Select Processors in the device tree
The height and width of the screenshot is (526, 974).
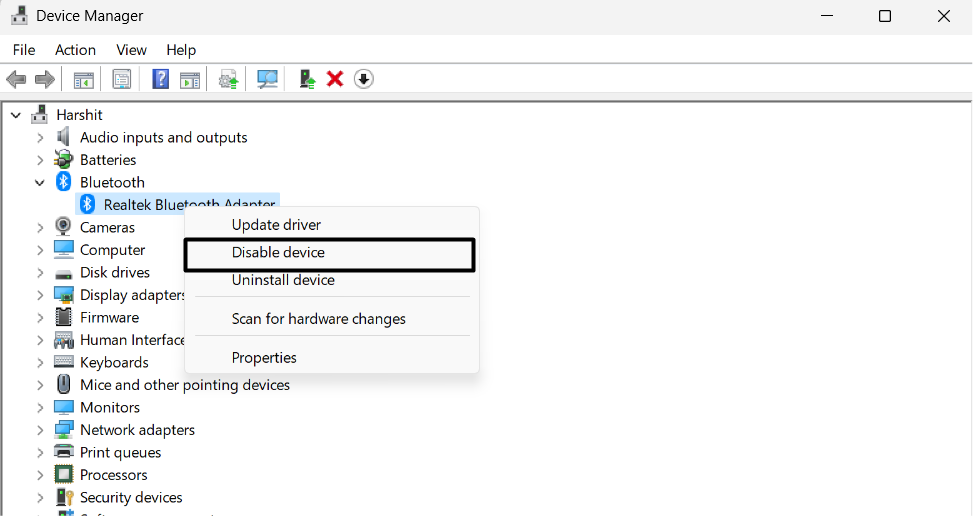(x=113, y=475)
